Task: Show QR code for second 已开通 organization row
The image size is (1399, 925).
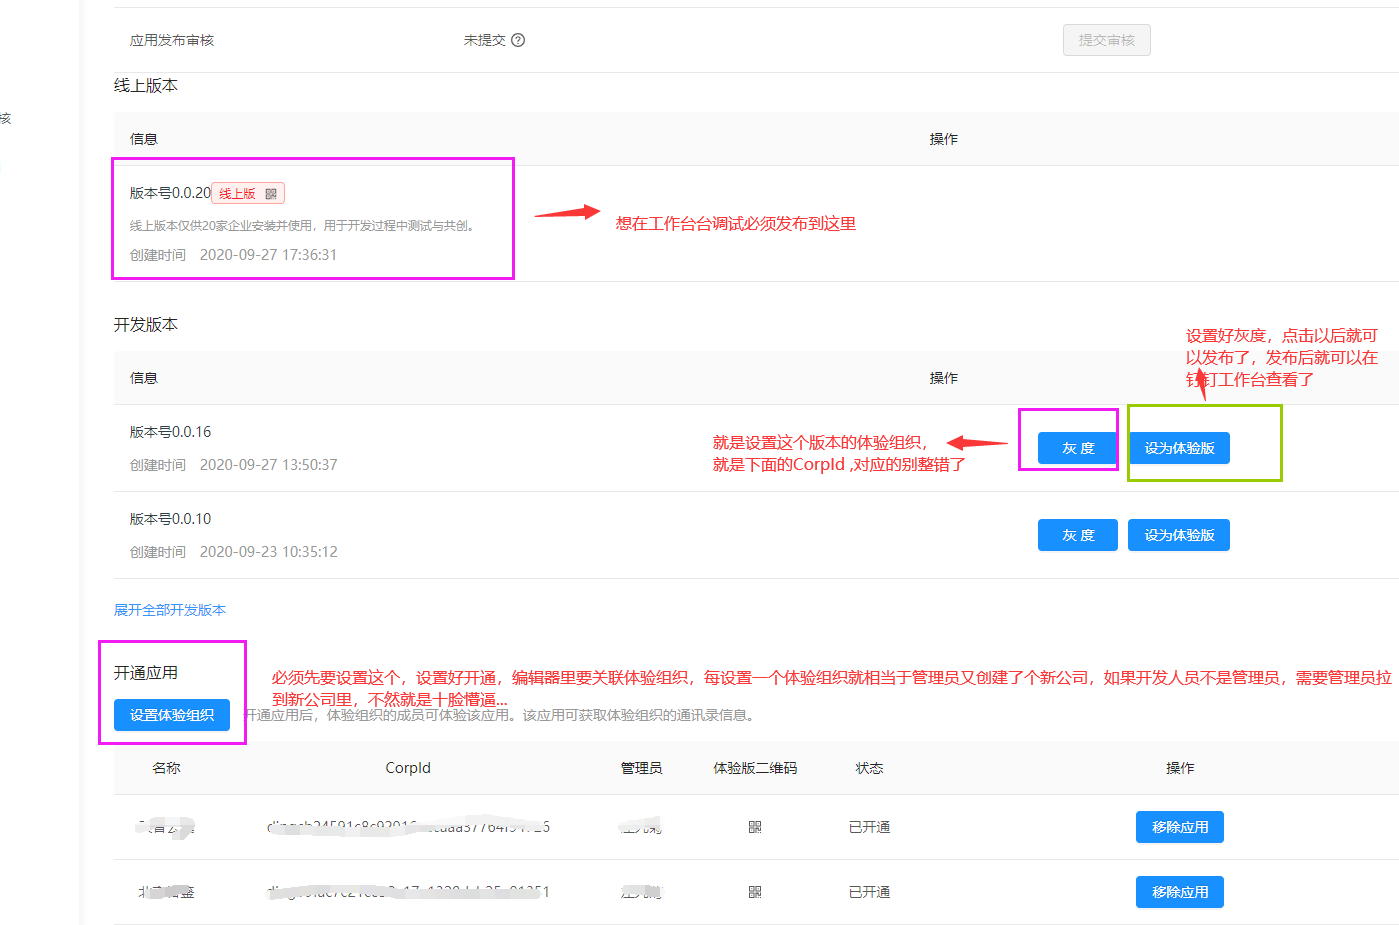Action: [755, 892]
